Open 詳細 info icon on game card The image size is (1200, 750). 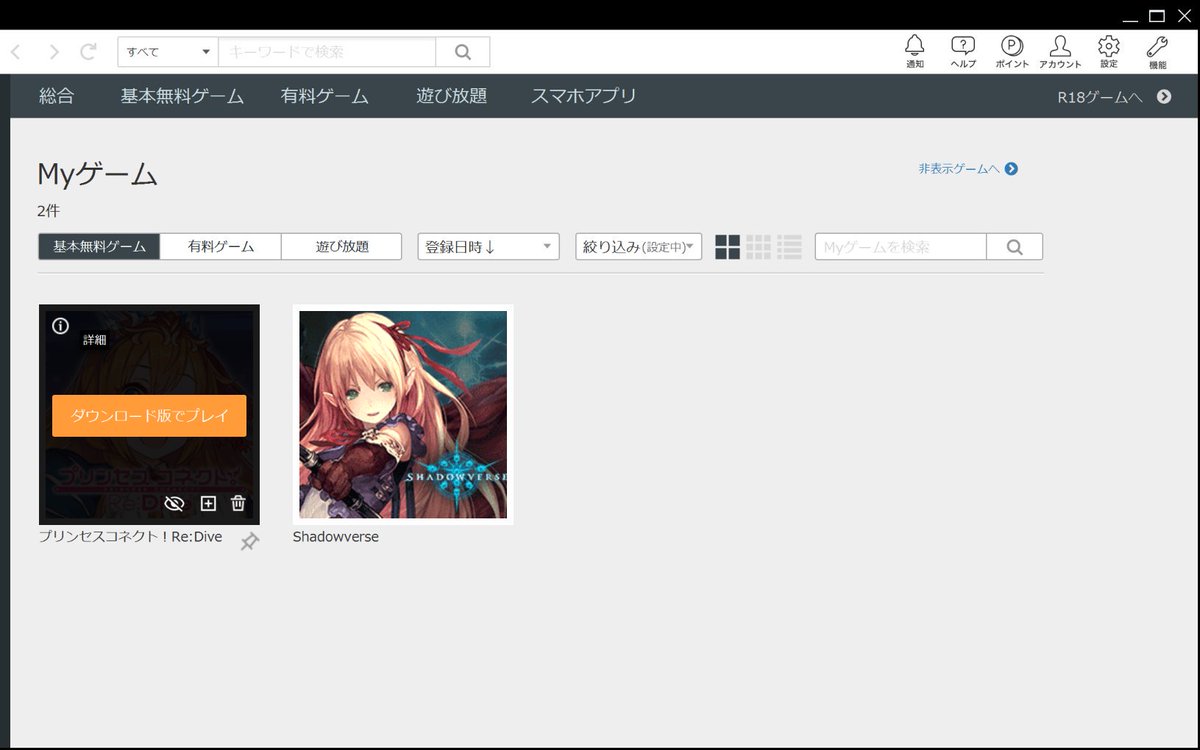[x=60, y=326]
